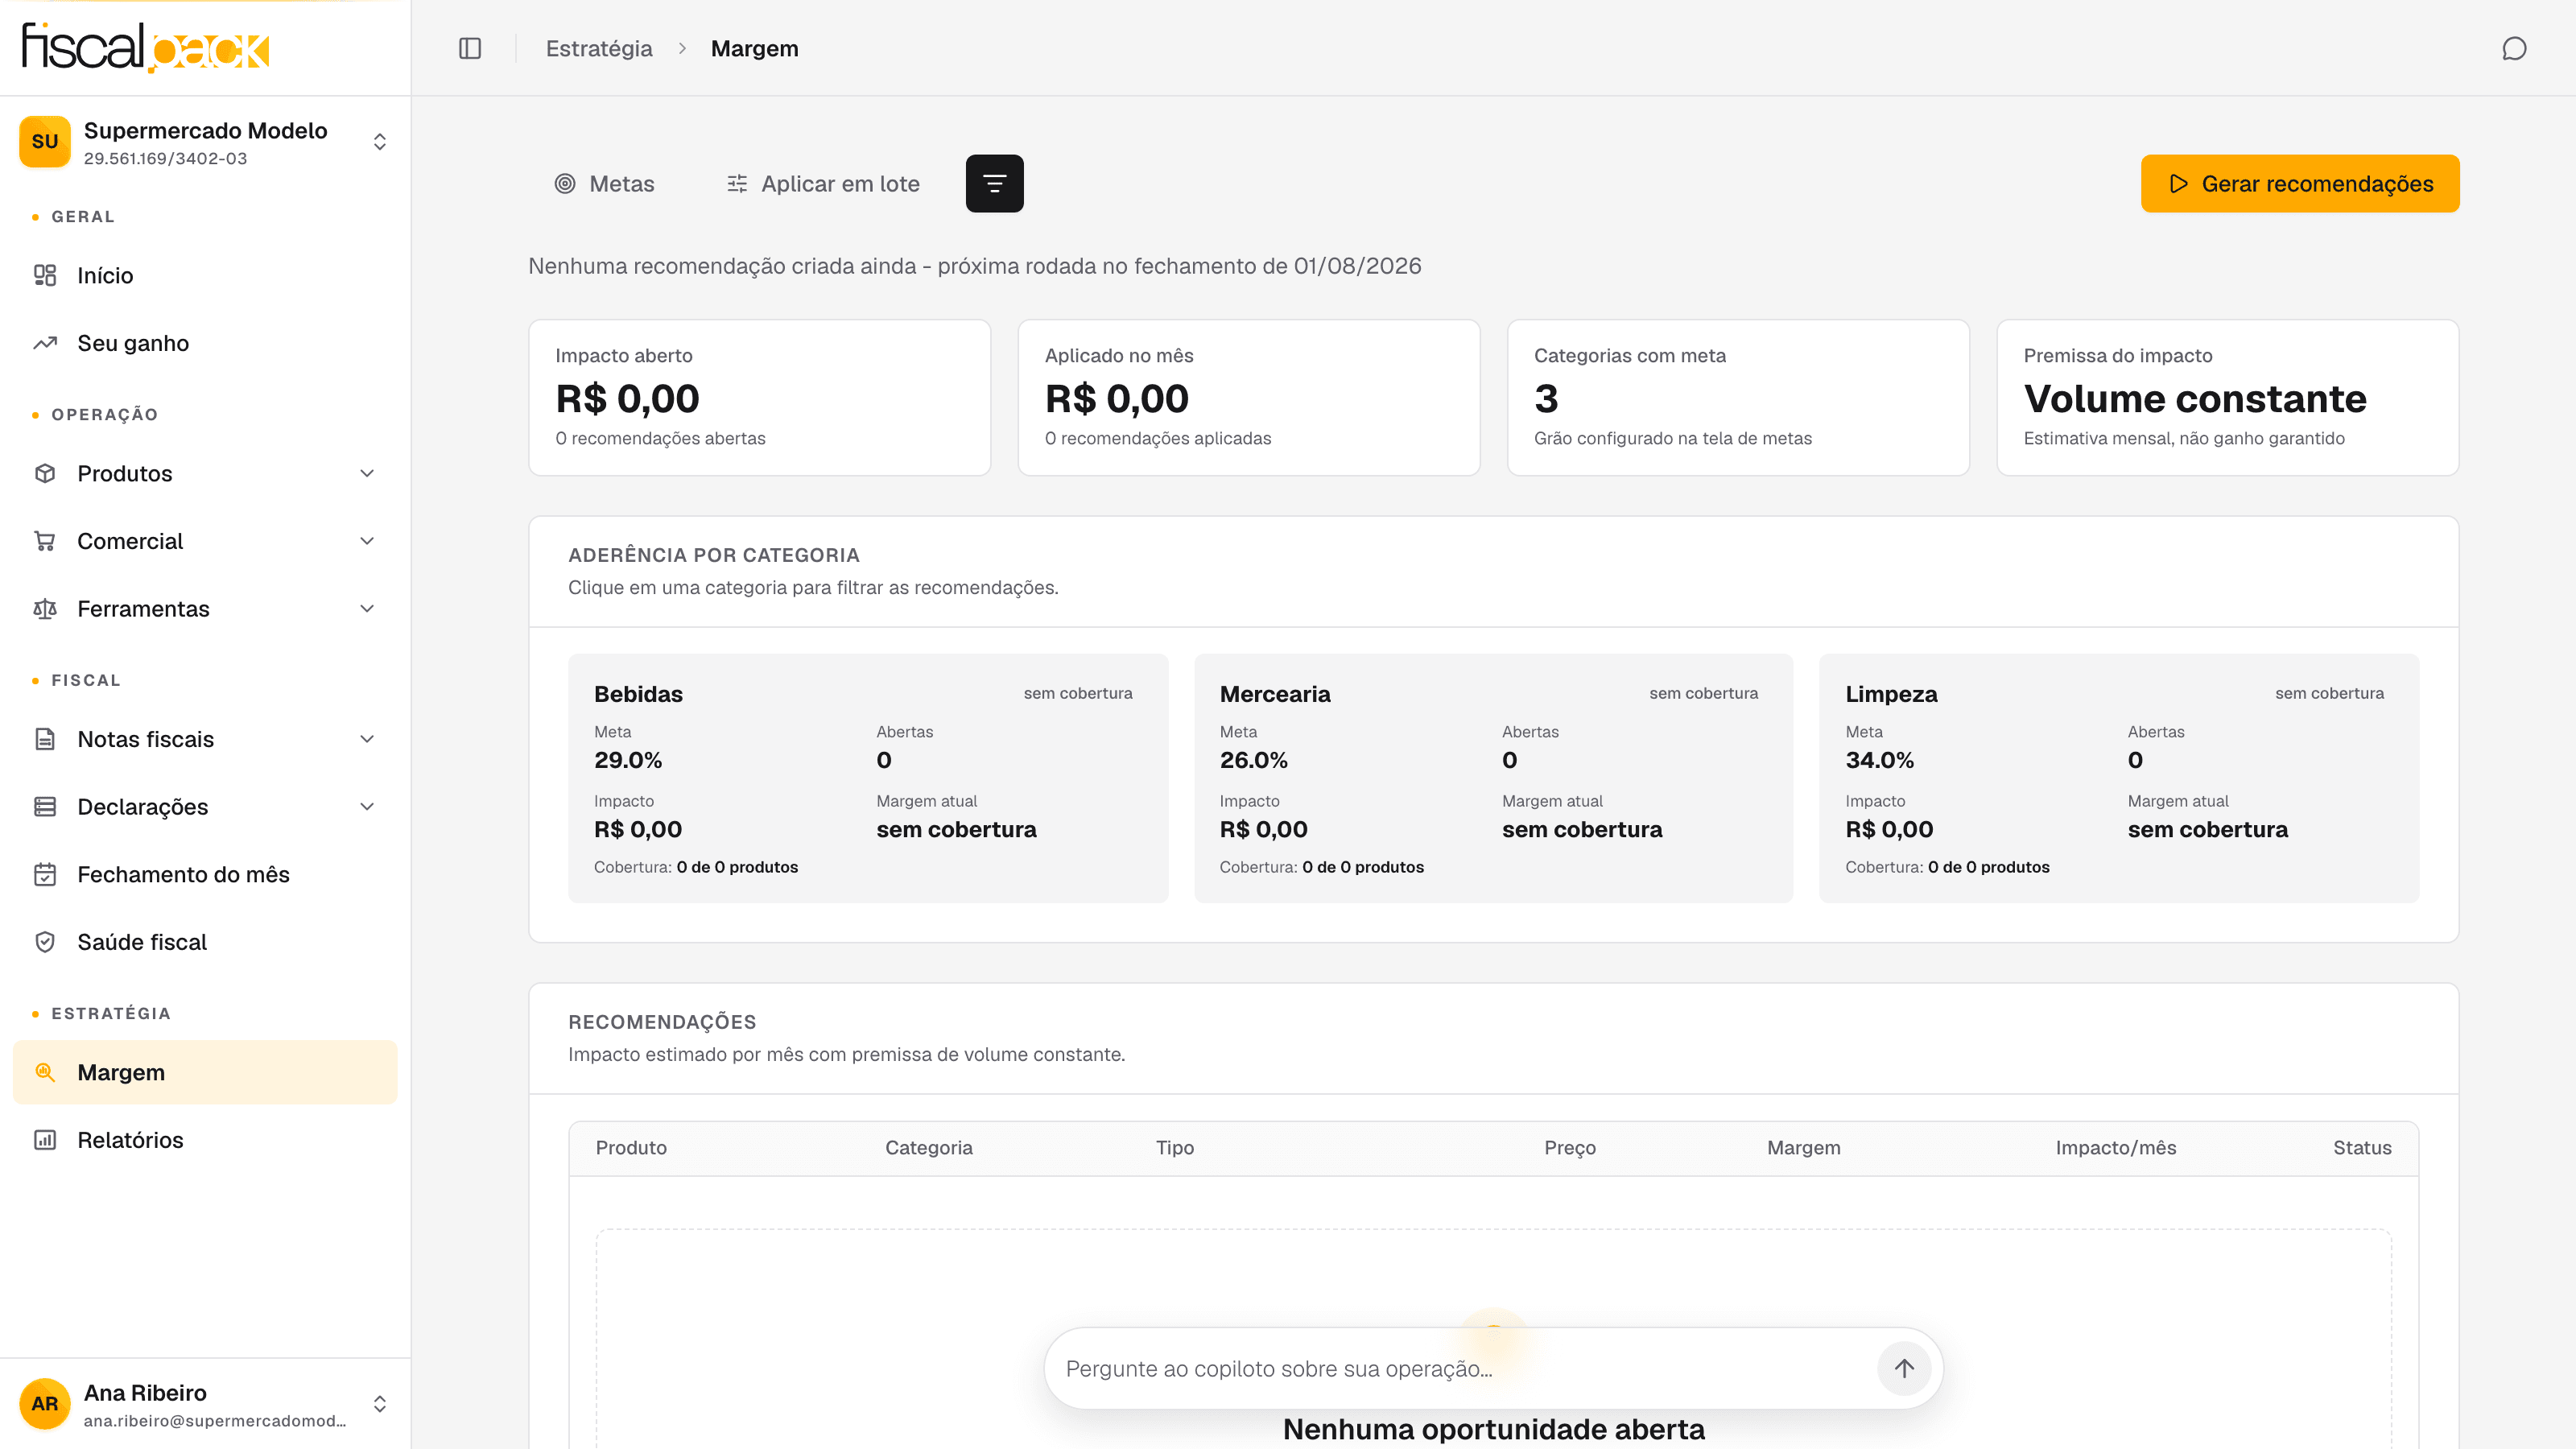Click the Aplicado no mês card
Viewport: 2576px width, 1449px height.
click(1249, 397)
